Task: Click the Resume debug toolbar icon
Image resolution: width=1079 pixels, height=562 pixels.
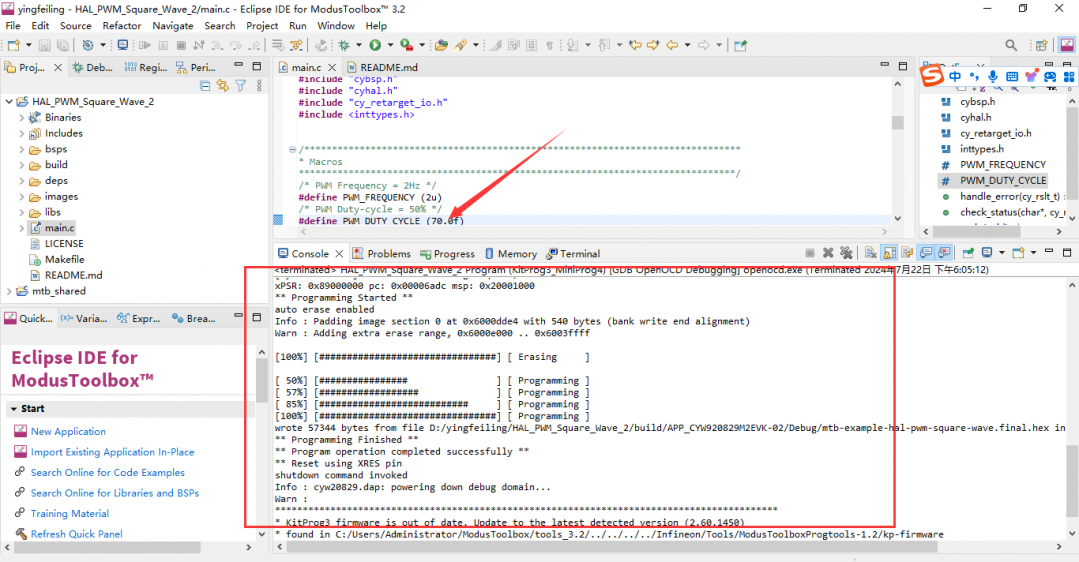Action: coord(145,45)
